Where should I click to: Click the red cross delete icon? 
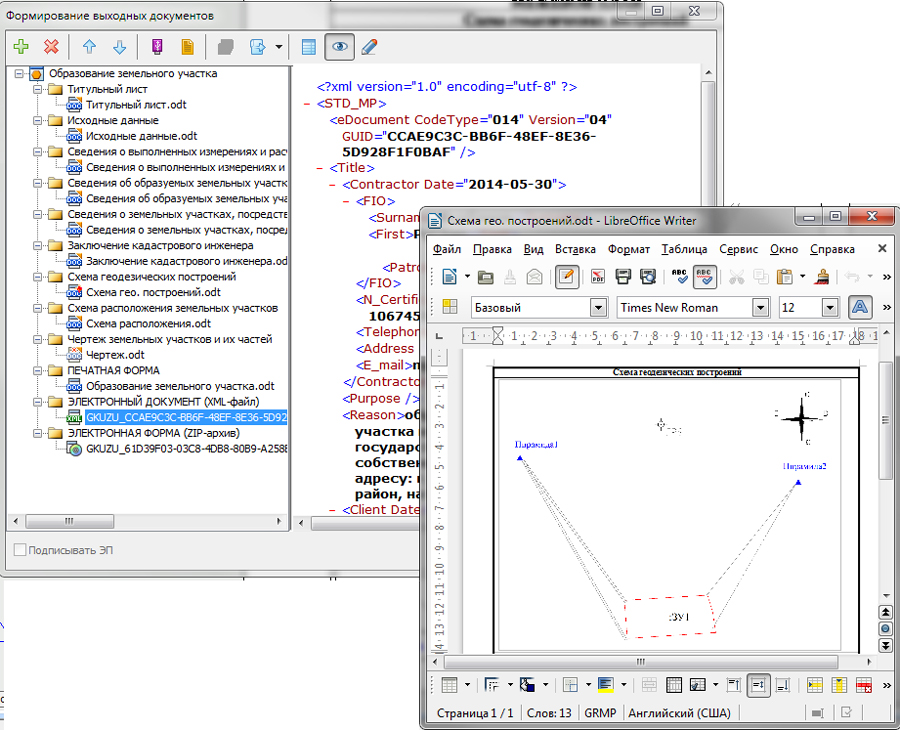coord(51,47)
